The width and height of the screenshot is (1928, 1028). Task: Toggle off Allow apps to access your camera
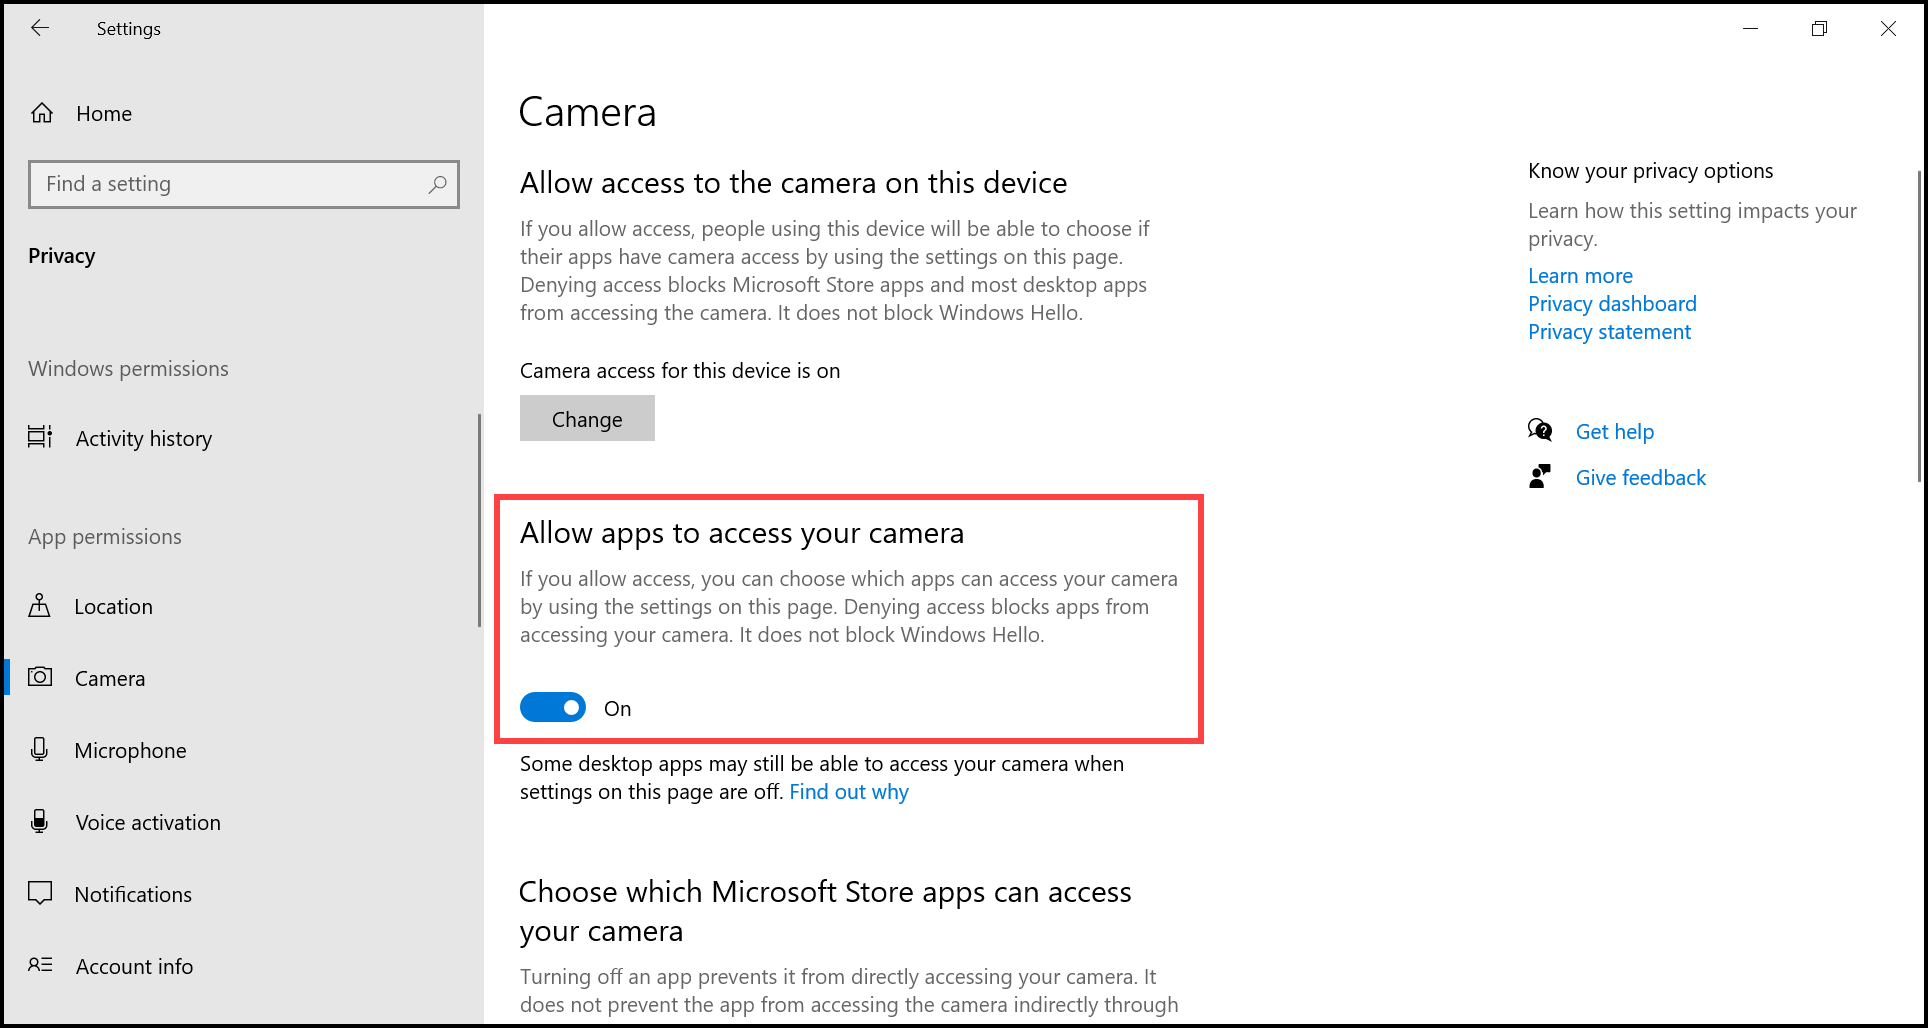coord(552,707)
